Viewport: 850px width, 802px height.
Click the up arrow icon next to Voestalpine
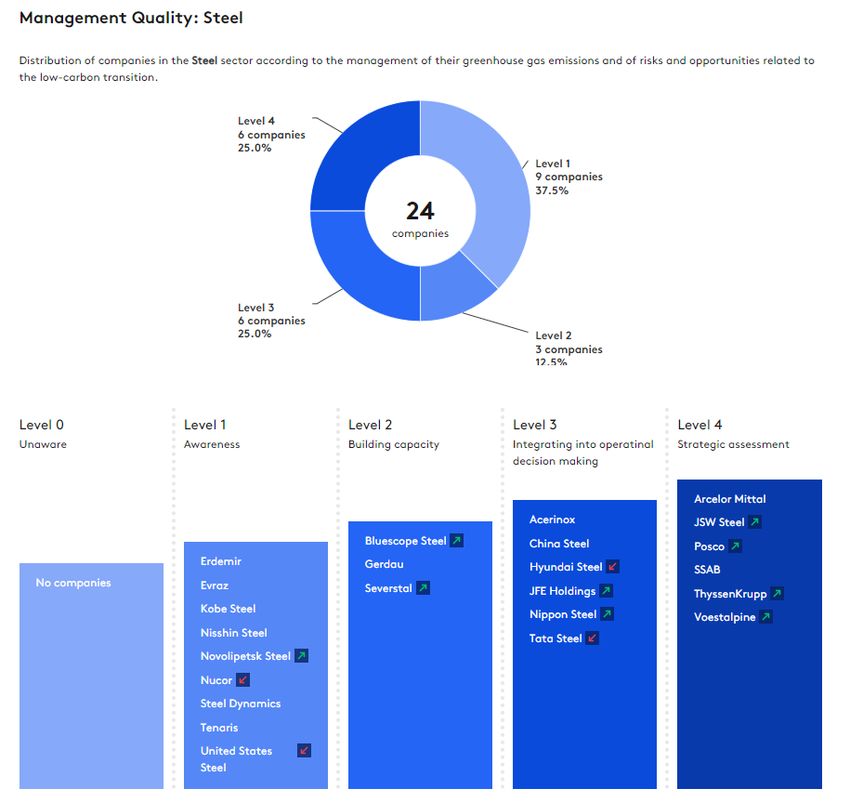pyautogui.click(x=765, y=617)
